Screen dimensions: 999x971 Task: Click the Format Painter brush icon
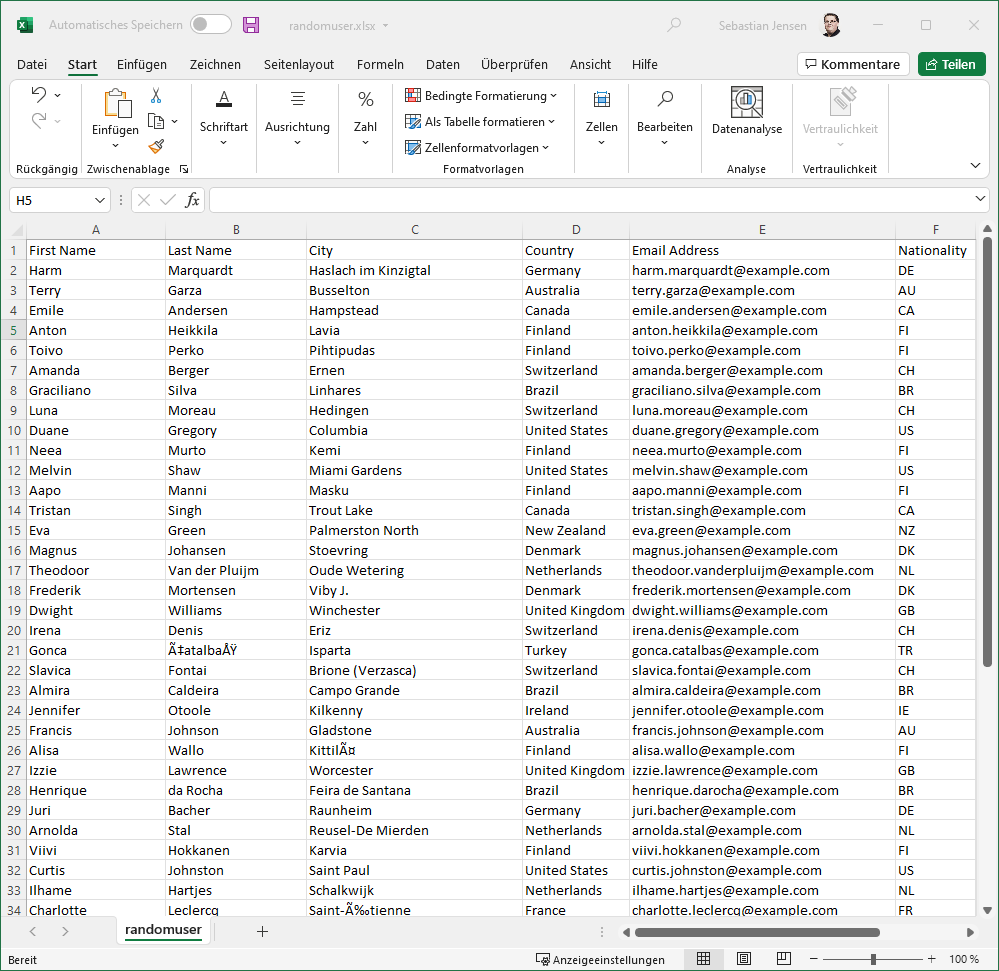pos(156,145)
